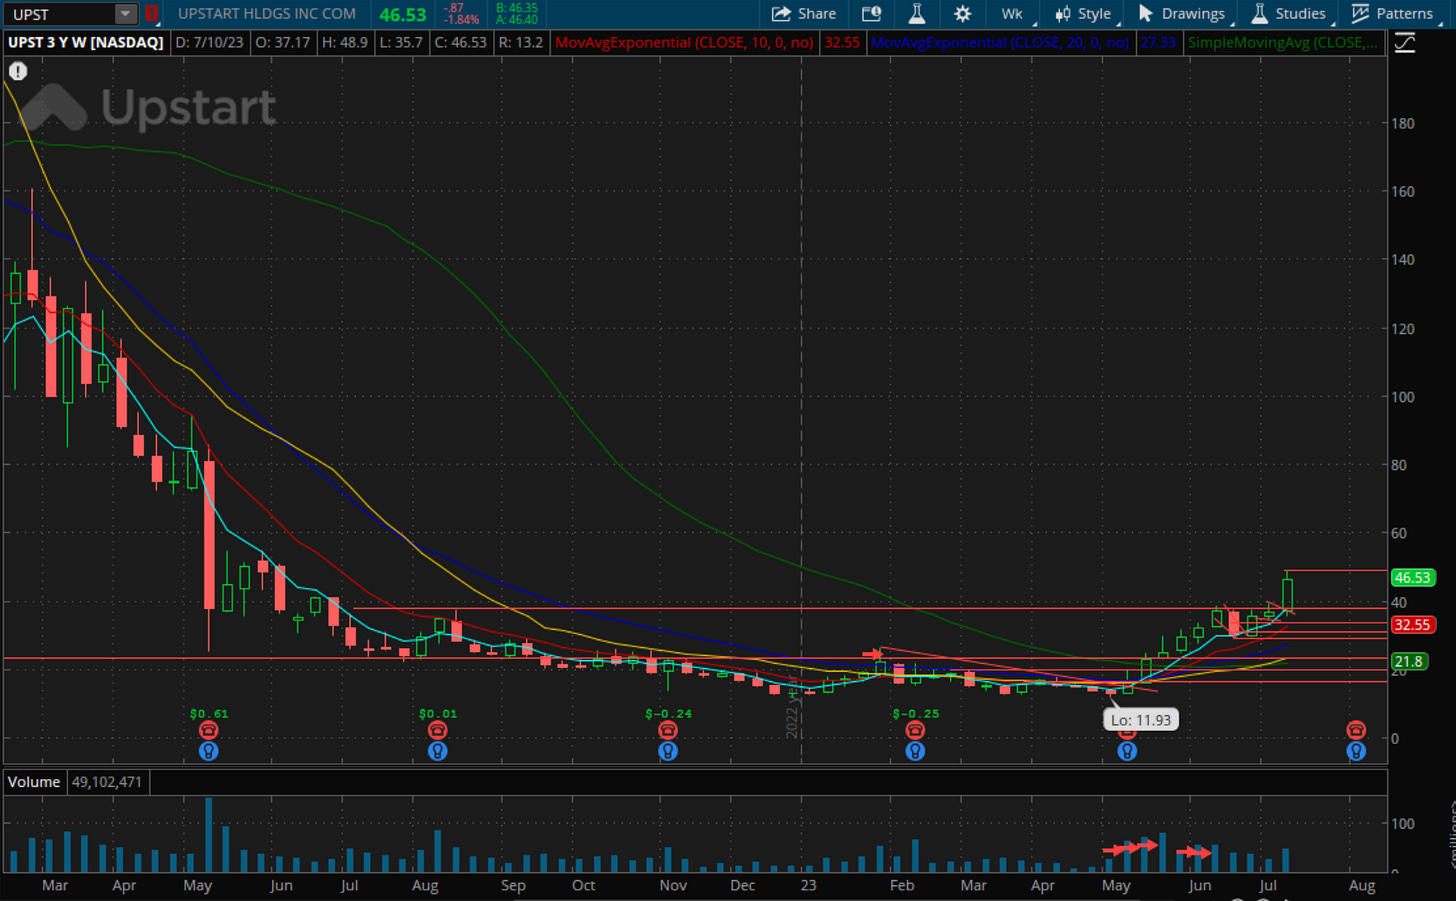The height and width of the screenshot is (901, 1456).
Task: Change the Wk timeframe selector
Action: pyautogui.click(x=1012, y=14)
